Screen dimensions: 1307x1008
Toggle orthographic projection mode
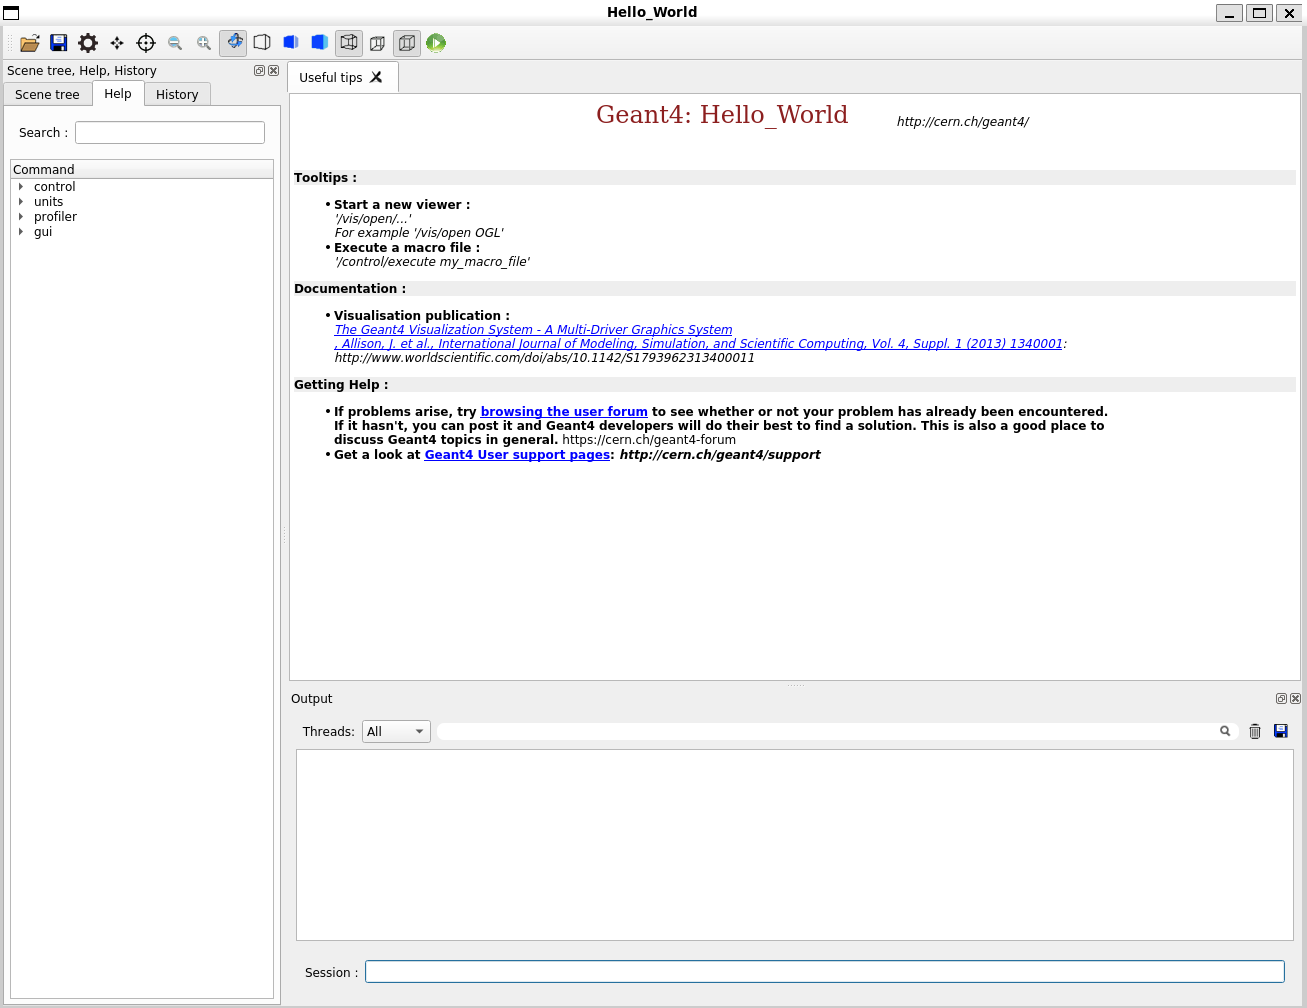point(406,42)
